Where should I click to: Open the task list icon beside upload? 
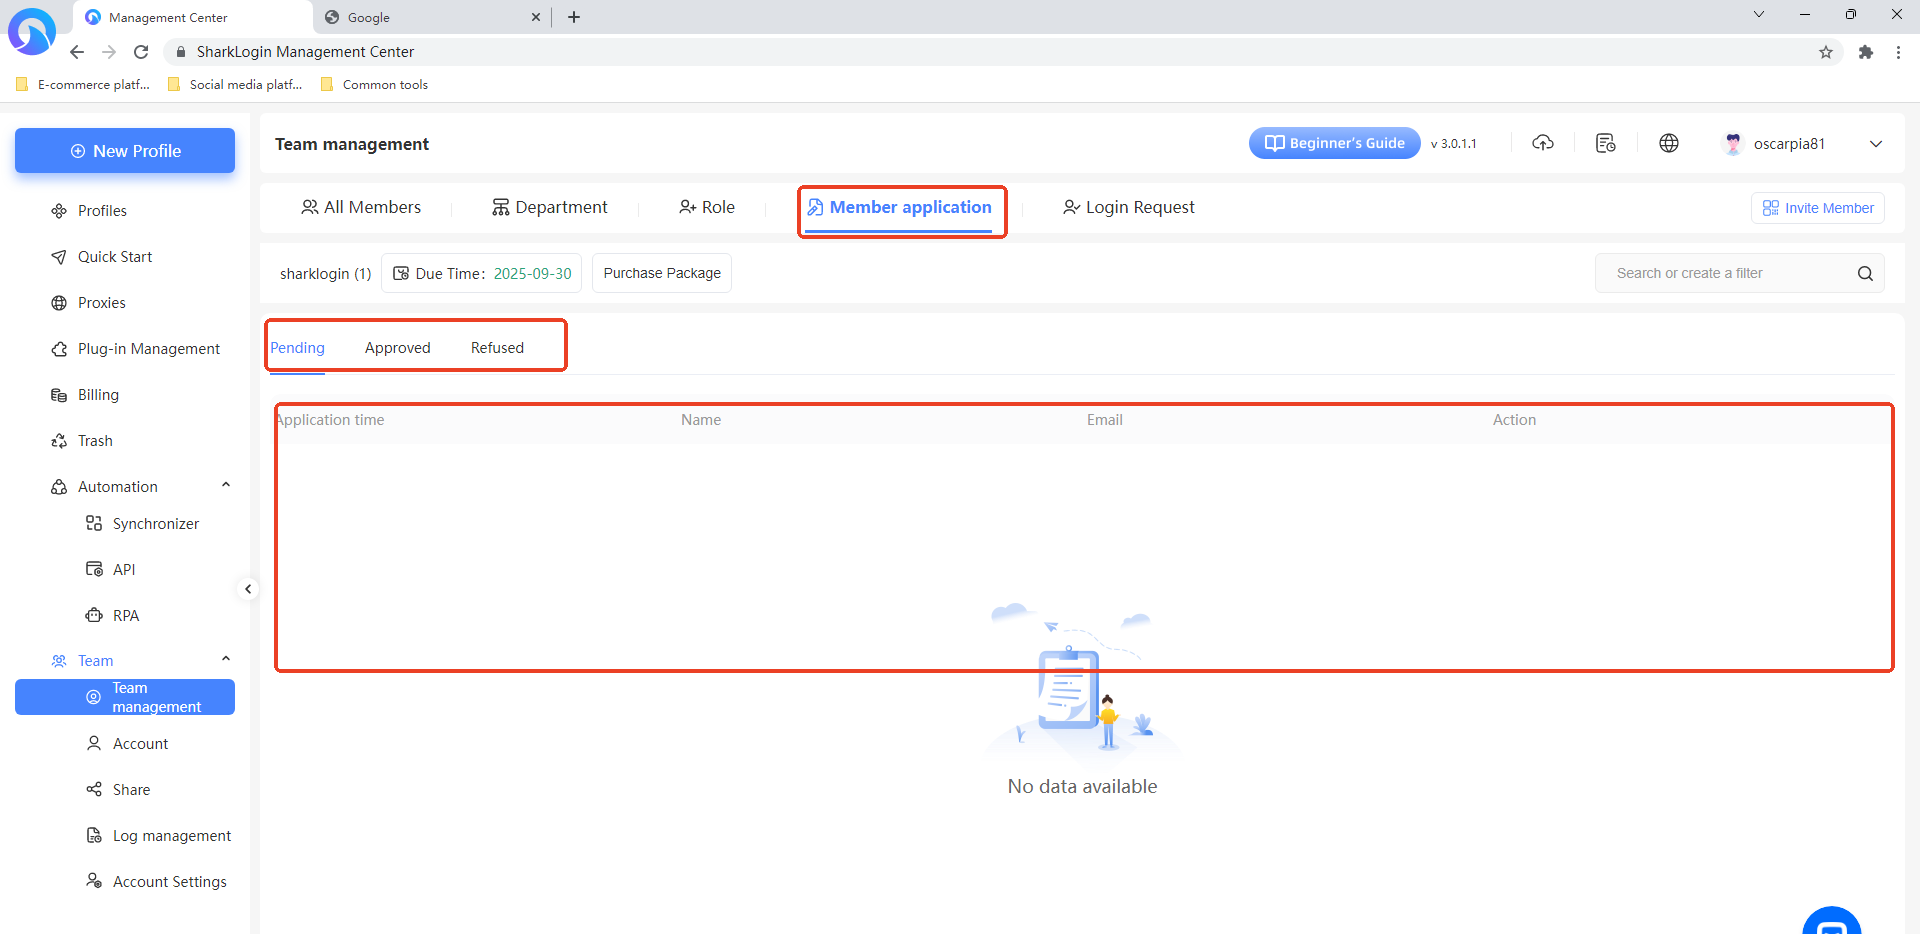coord(1606,143)
